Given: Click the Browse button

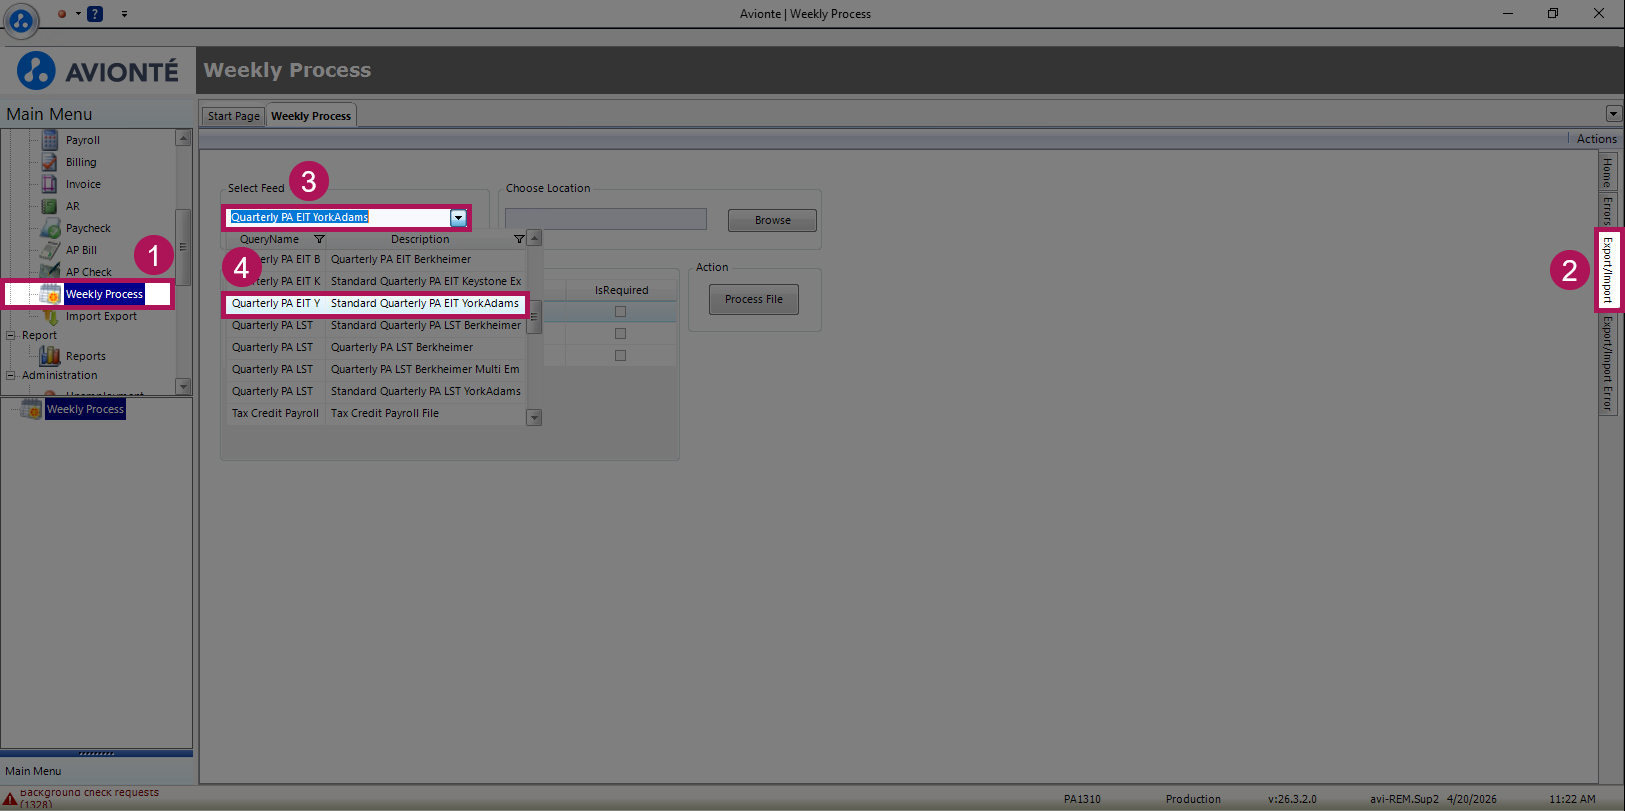Looking at the screenshot, I should pos(772,220).
